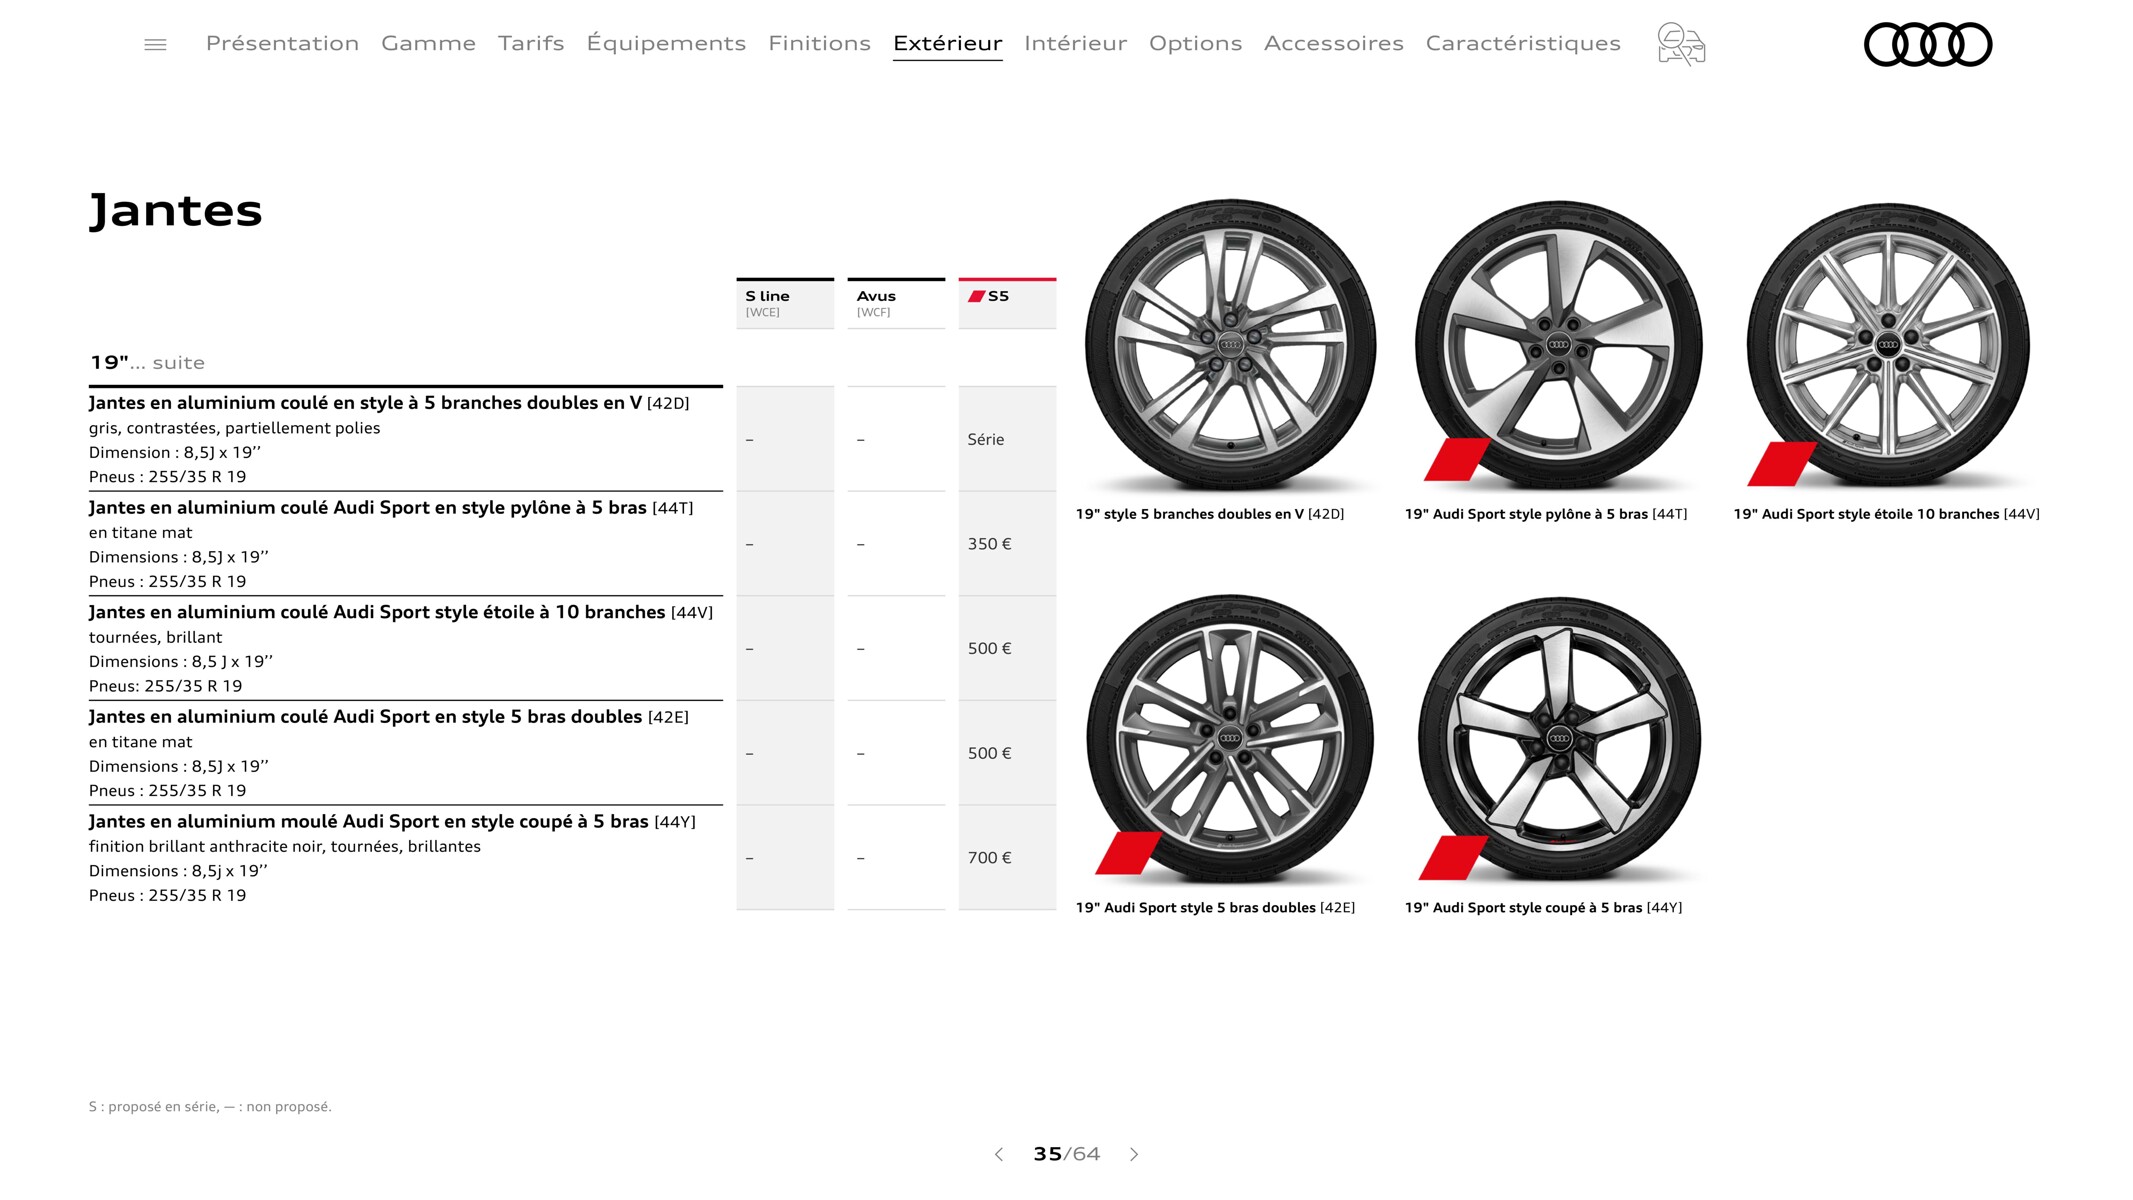The width and height of the screenshot is (2133, 1200).
Task: Click the 44Y coupé 5 bras wheel image
Action: [1559, 739]
